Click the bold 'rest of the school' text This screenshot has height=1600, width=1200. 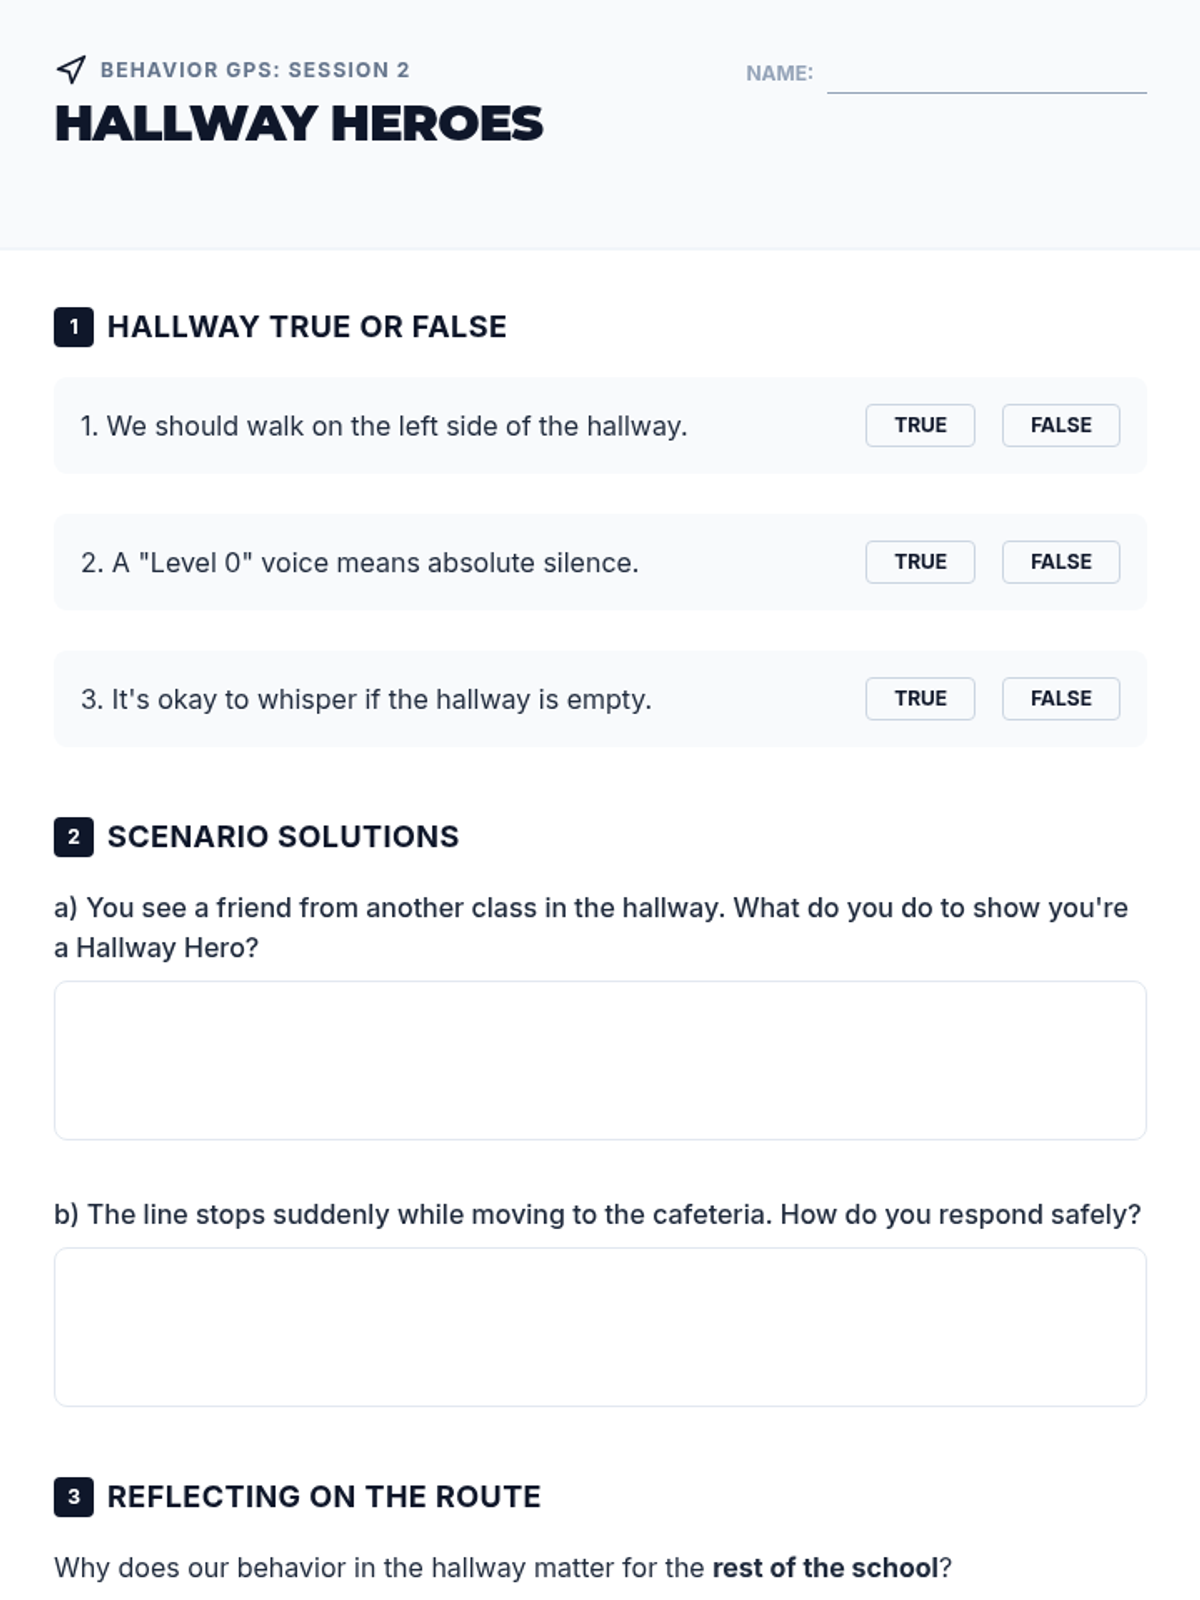[x=825, y=1567]
